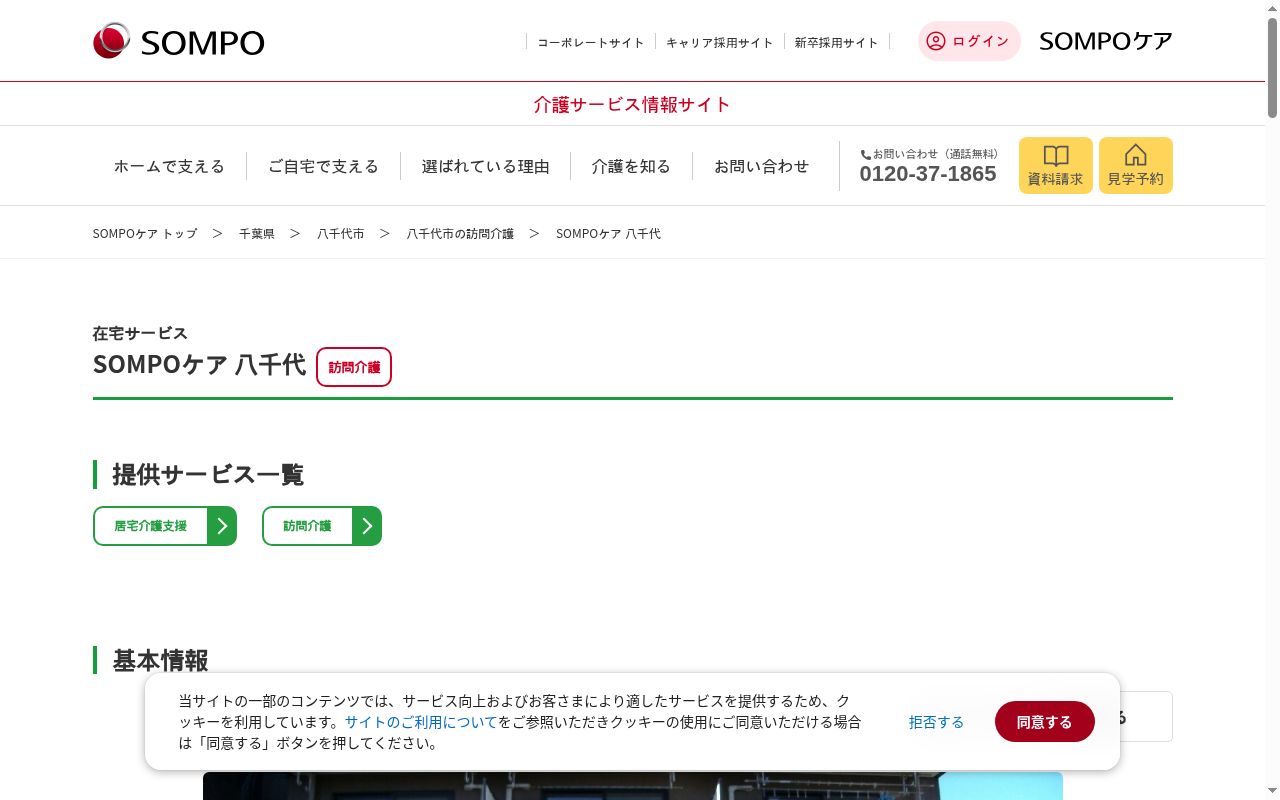Go to 八千代市の訪問介護 breadcrumb

[x=460, y=233]
